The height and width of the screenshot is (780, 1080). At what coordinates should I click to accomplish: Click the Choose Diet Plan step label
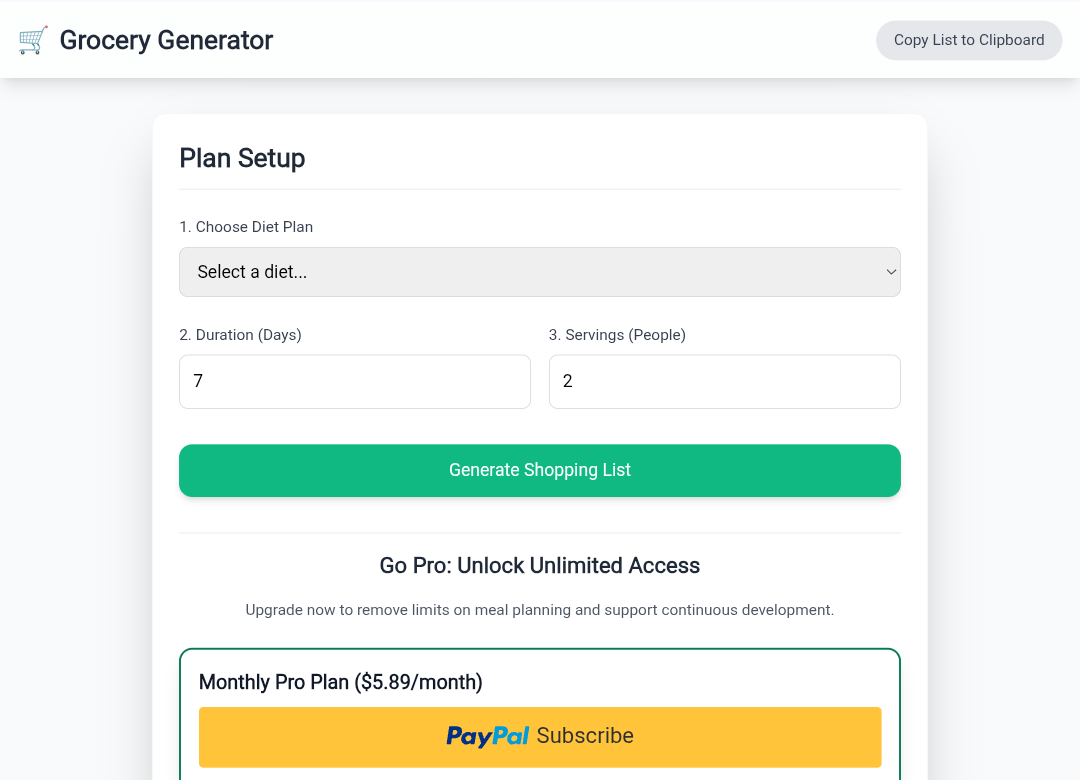[x=246, y=227]
